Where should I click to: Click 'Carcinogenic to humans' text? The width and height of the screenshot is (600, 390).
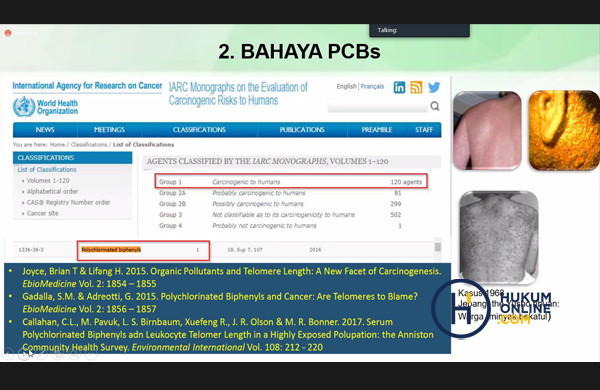tap(246, 182)
